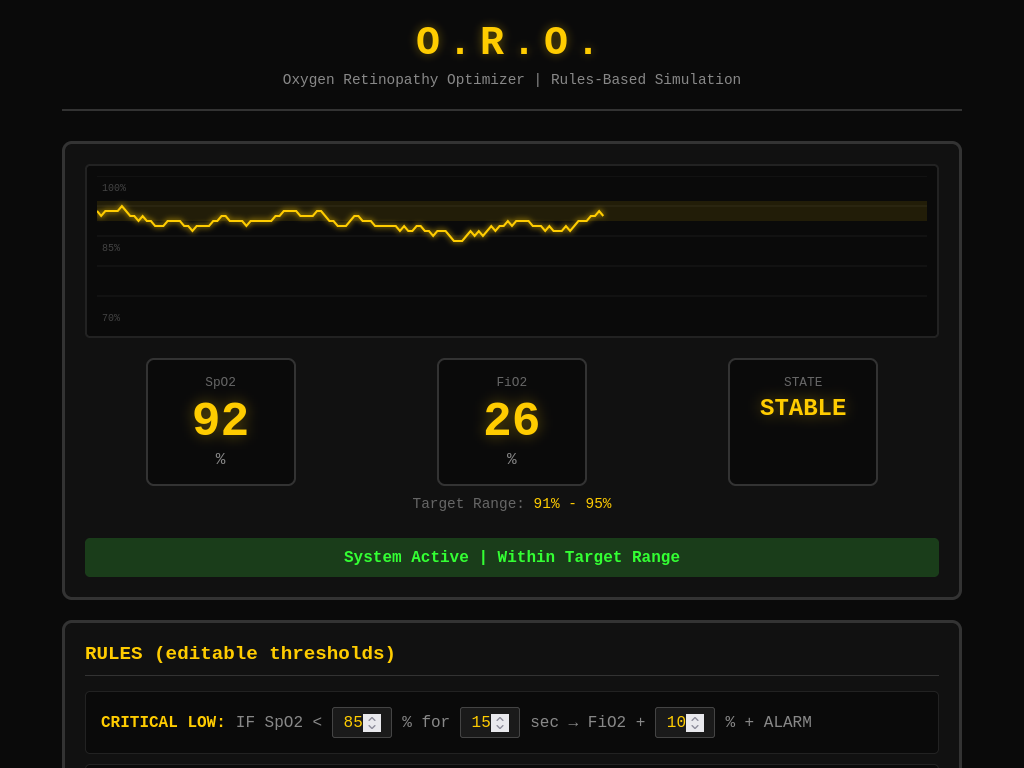Click the RULES editable thresholds heading
The image size is (1024, 768).
[x=240, y=653]
